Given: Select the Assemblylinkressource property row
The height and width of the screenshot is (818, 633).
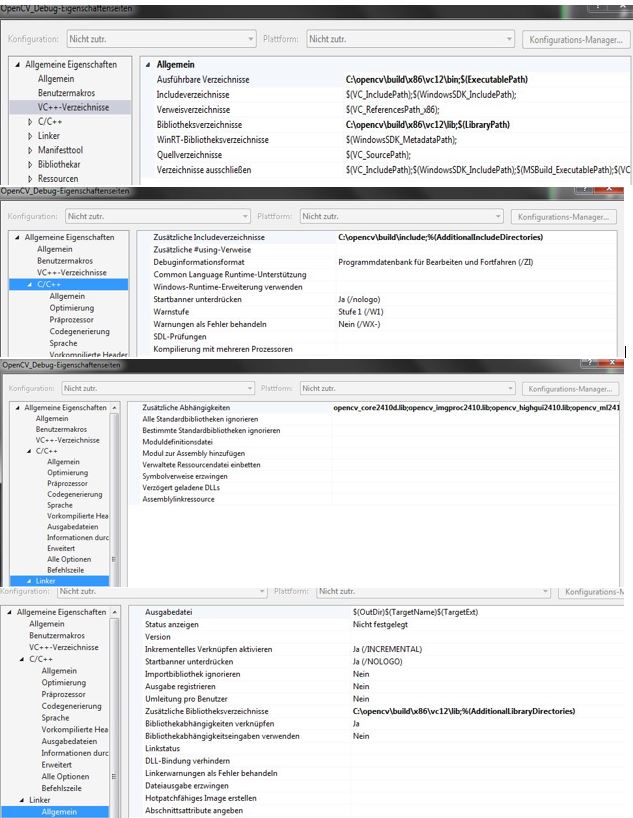Looking at the screenshot, I should [374, 499].
